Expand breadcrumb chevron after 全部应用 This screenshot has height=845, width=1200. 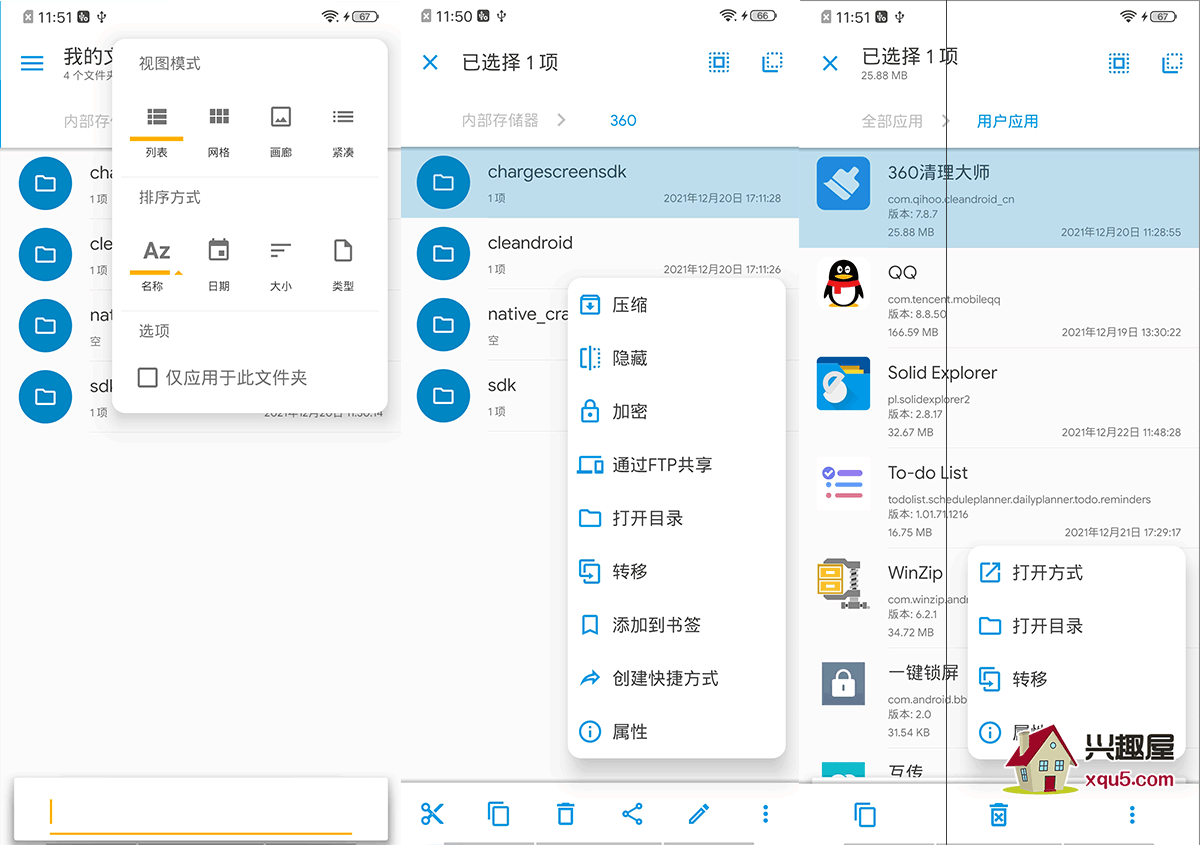945,121
